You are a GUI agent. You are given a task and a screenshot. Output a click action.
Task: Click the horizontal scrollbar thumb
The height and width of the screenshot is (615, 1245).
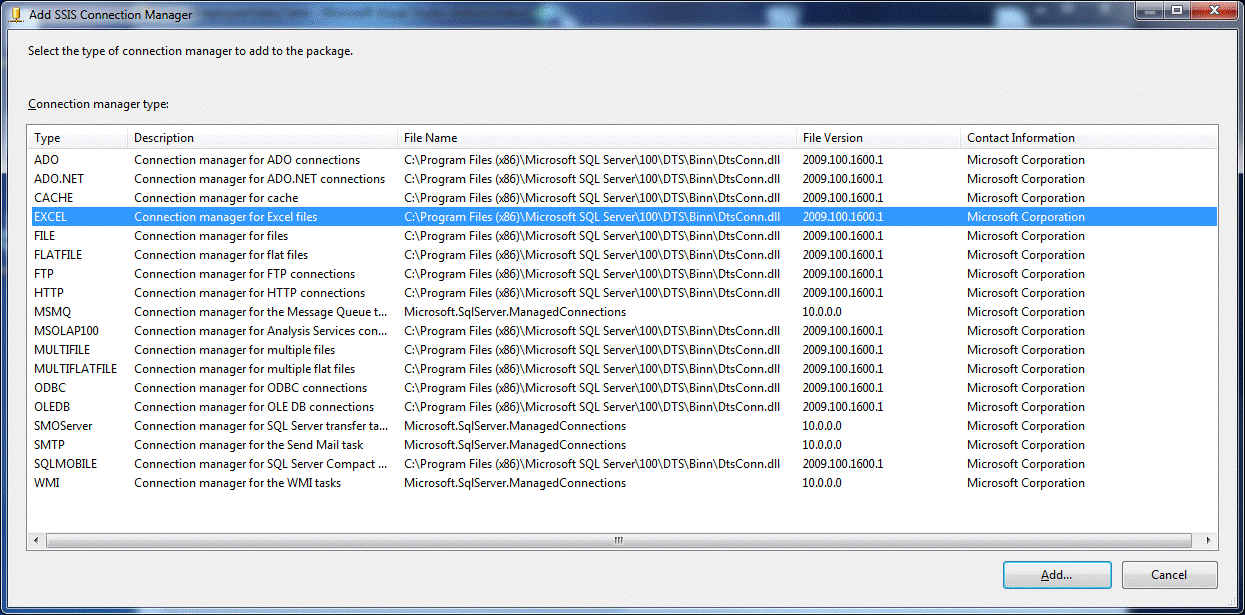618,540
